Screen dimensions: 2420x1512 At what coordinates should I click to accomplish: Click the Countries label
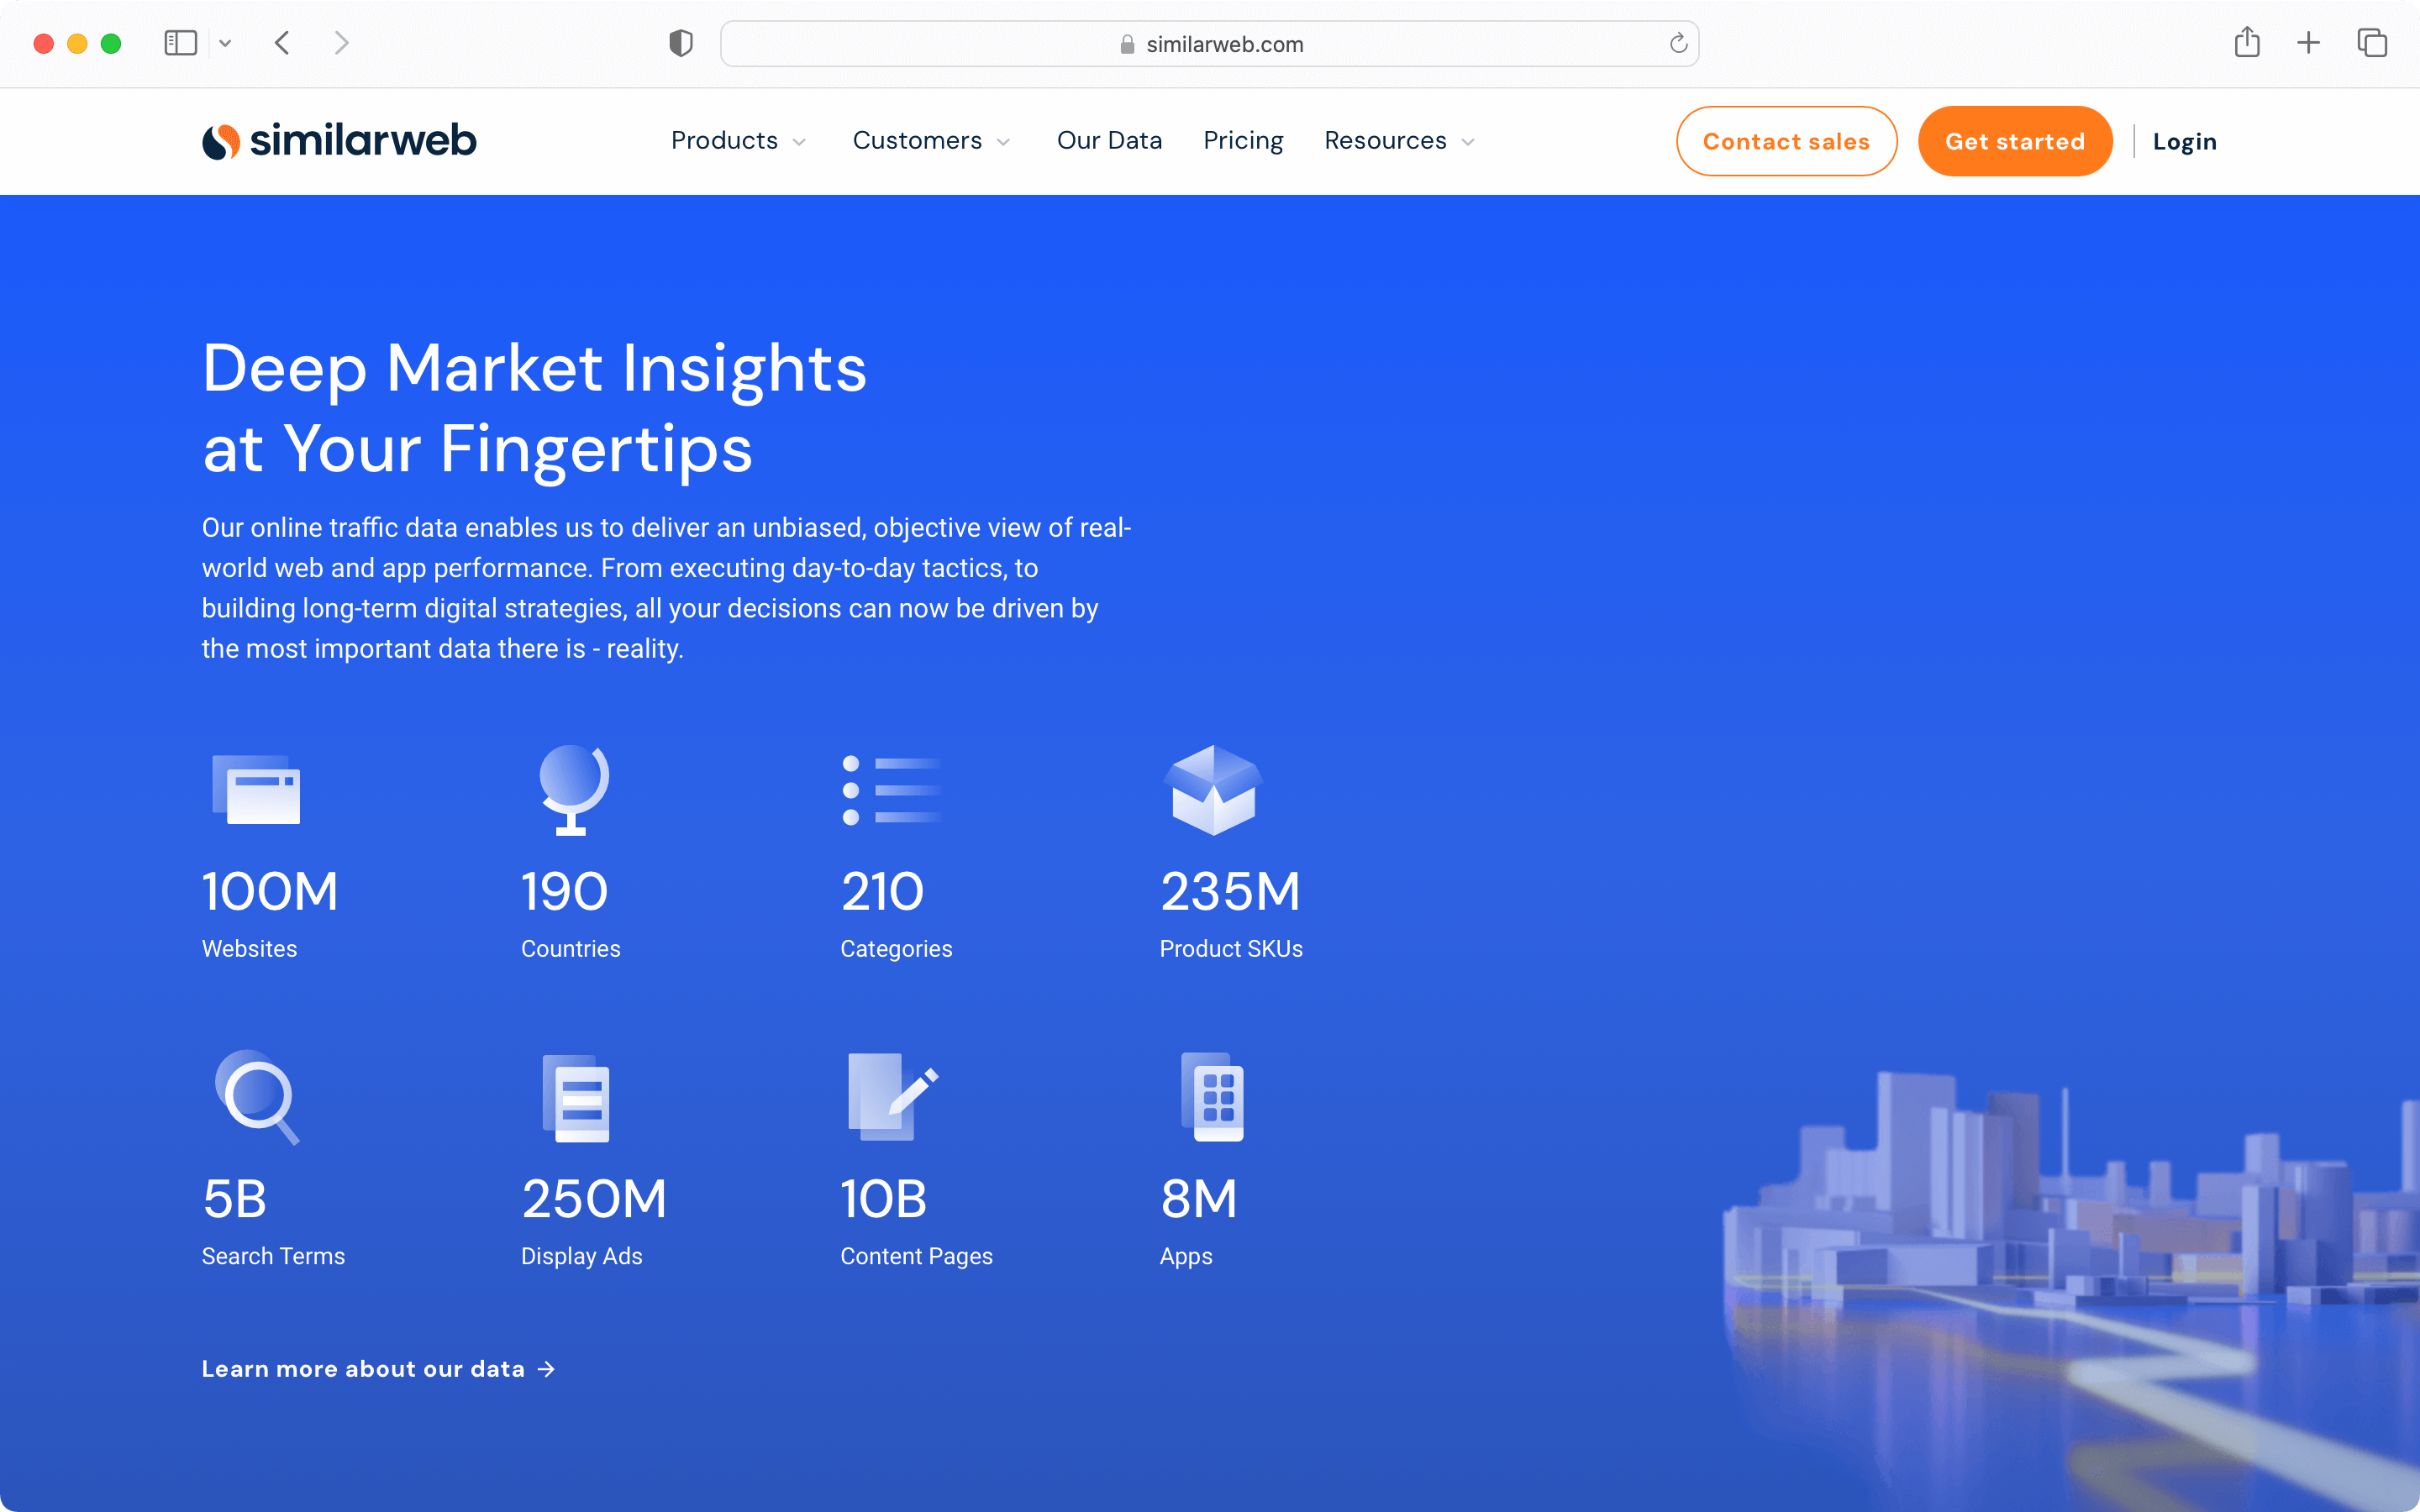click(x=570, y=948)
